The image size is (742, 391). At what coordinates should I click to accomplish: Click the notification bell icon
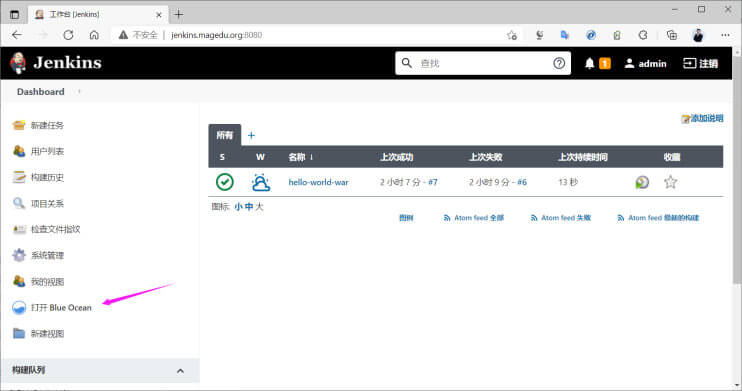coord(589,63)
